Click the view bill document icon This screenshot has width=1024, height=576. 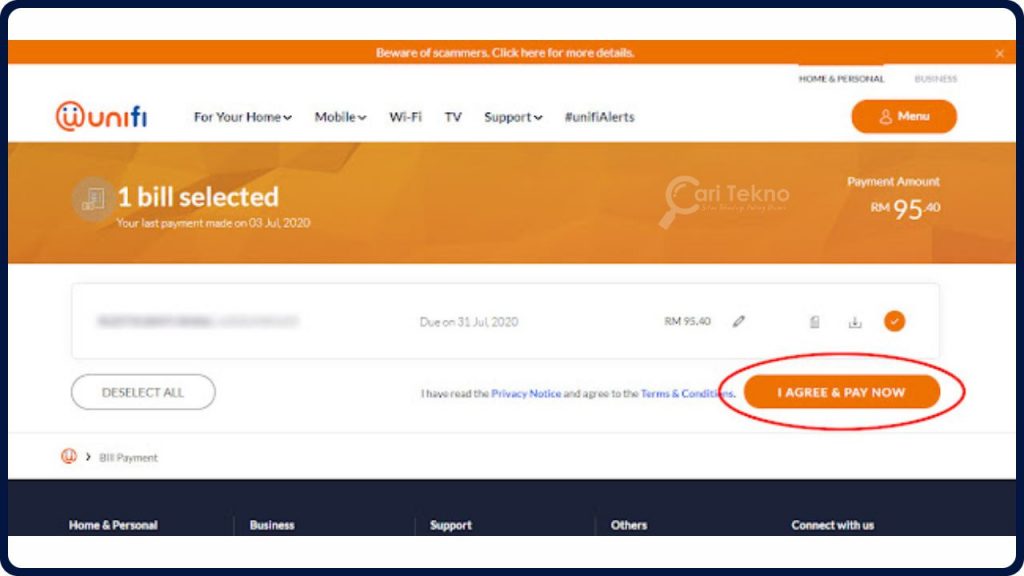814,321
